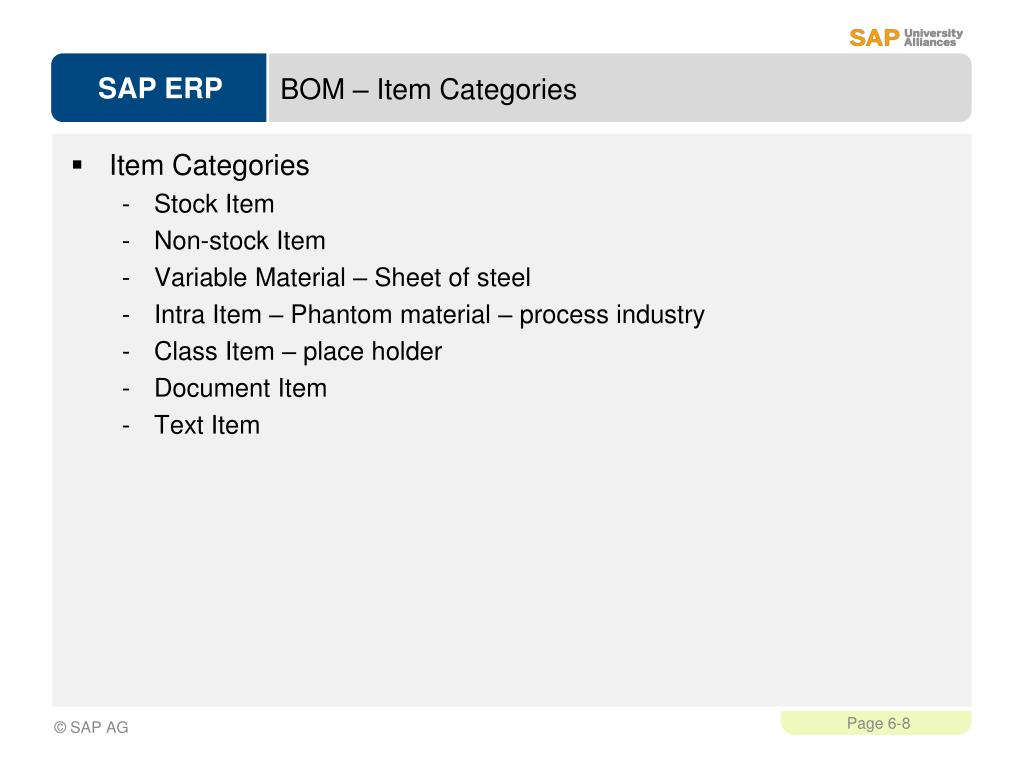Click the blue SAP ERP header block

[159, 88]
